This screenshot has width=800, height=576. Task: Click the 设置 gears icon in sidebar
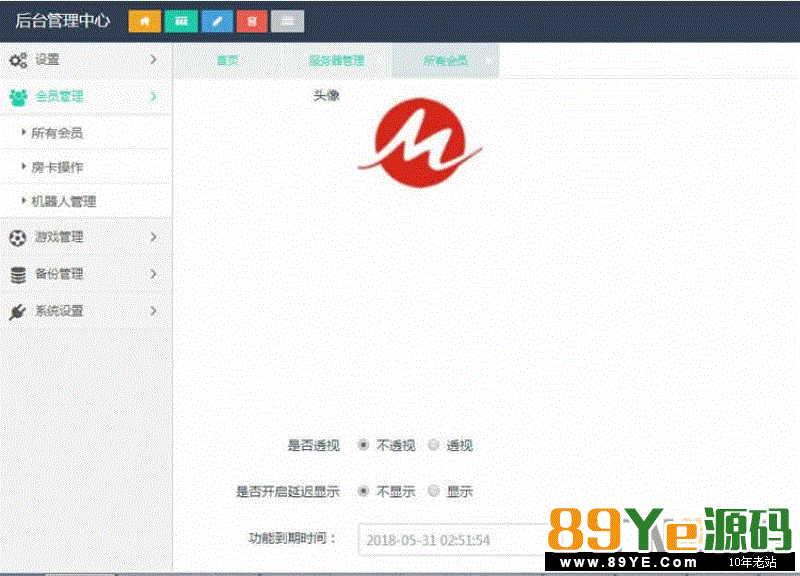pos(18,60)
